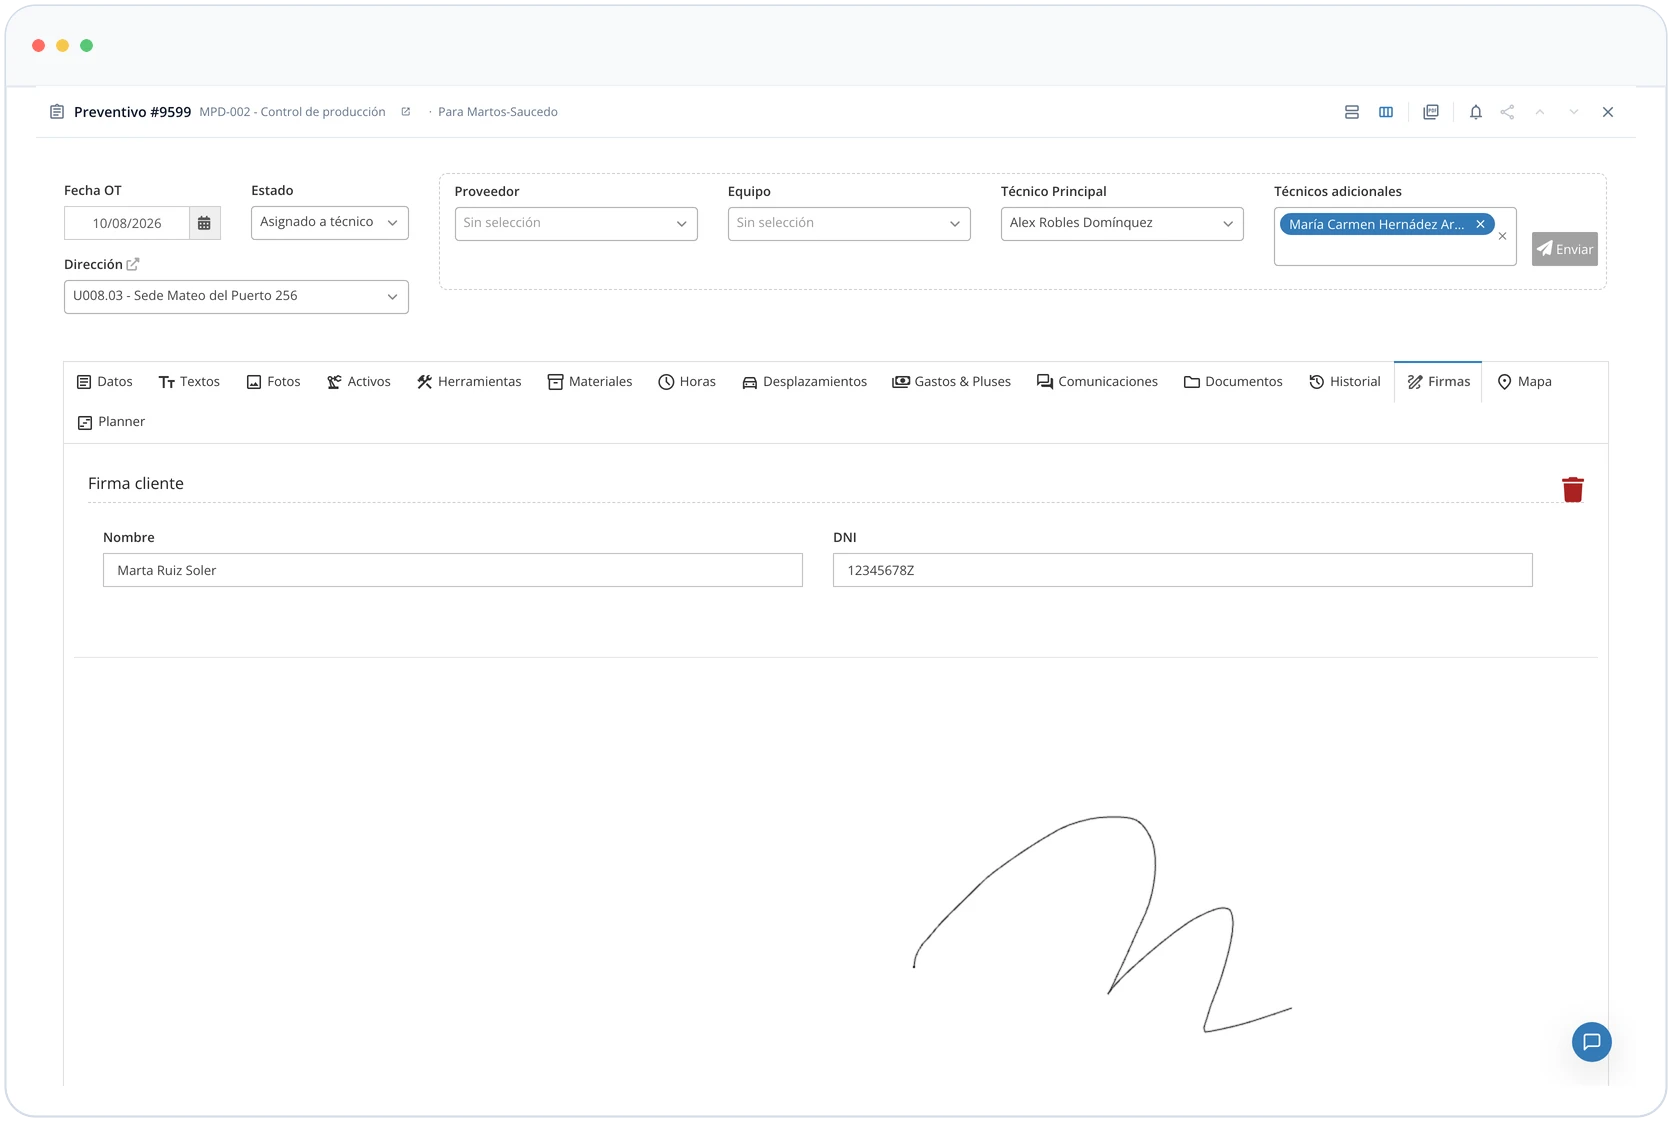Click the notifications bell icon
1672x1122 pixels.
(1475, 112)
